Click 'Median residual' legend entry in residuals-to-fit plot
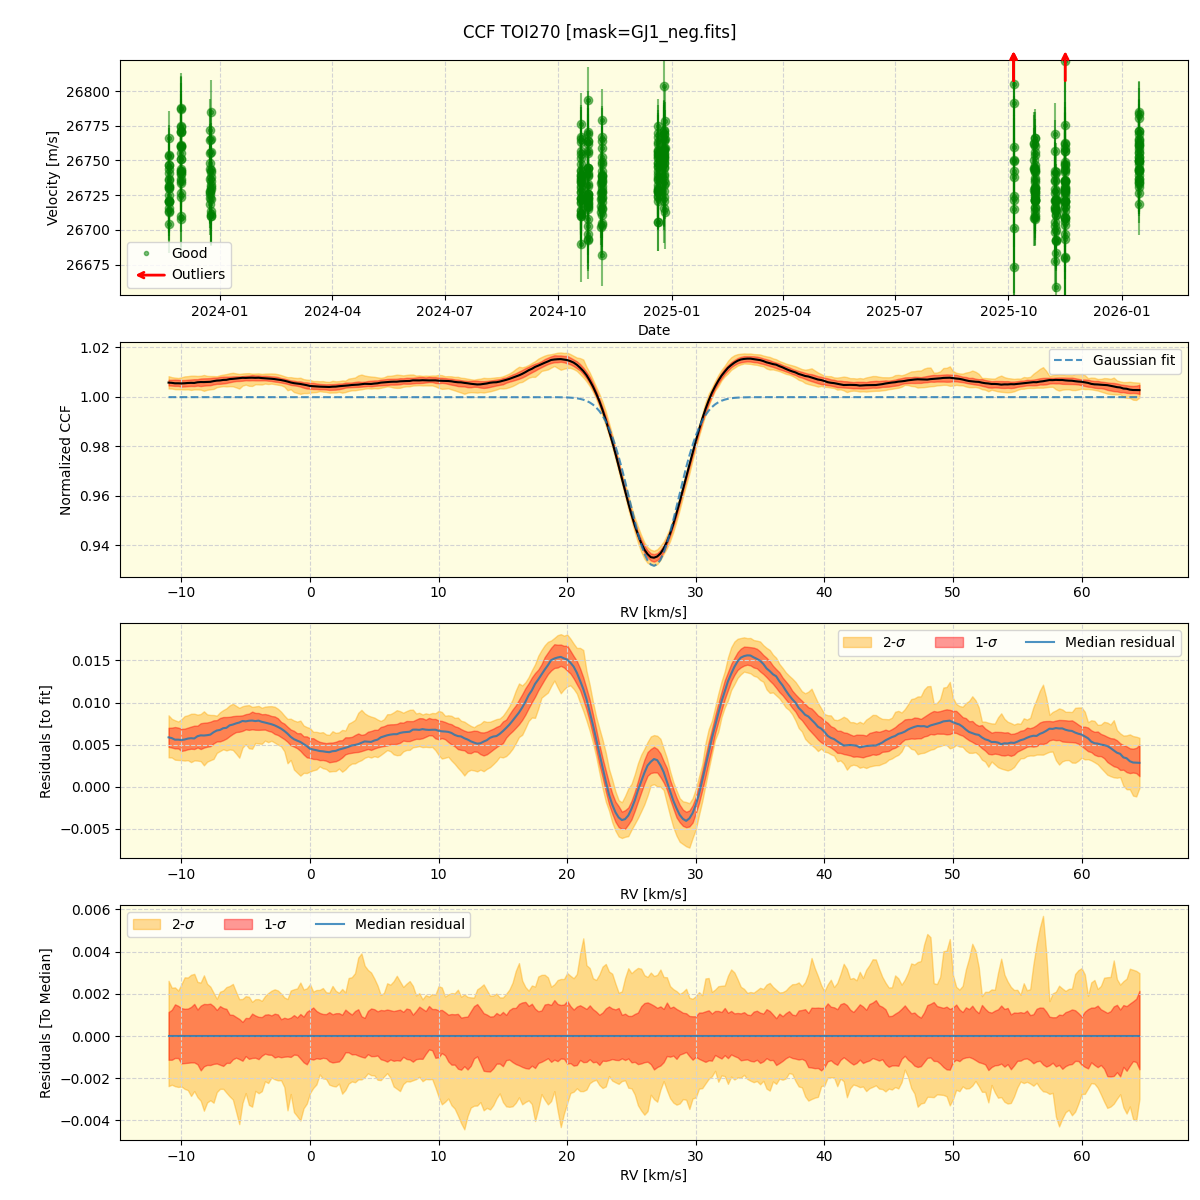Screen dimensions: 1200x1200 (1102, 642)
